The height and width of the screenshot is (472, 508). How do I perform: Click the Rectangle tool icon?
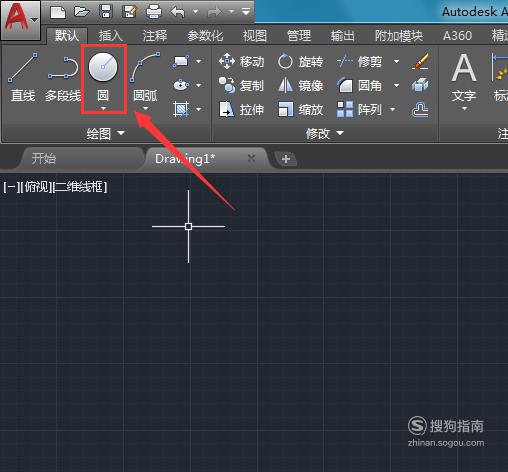181,62
